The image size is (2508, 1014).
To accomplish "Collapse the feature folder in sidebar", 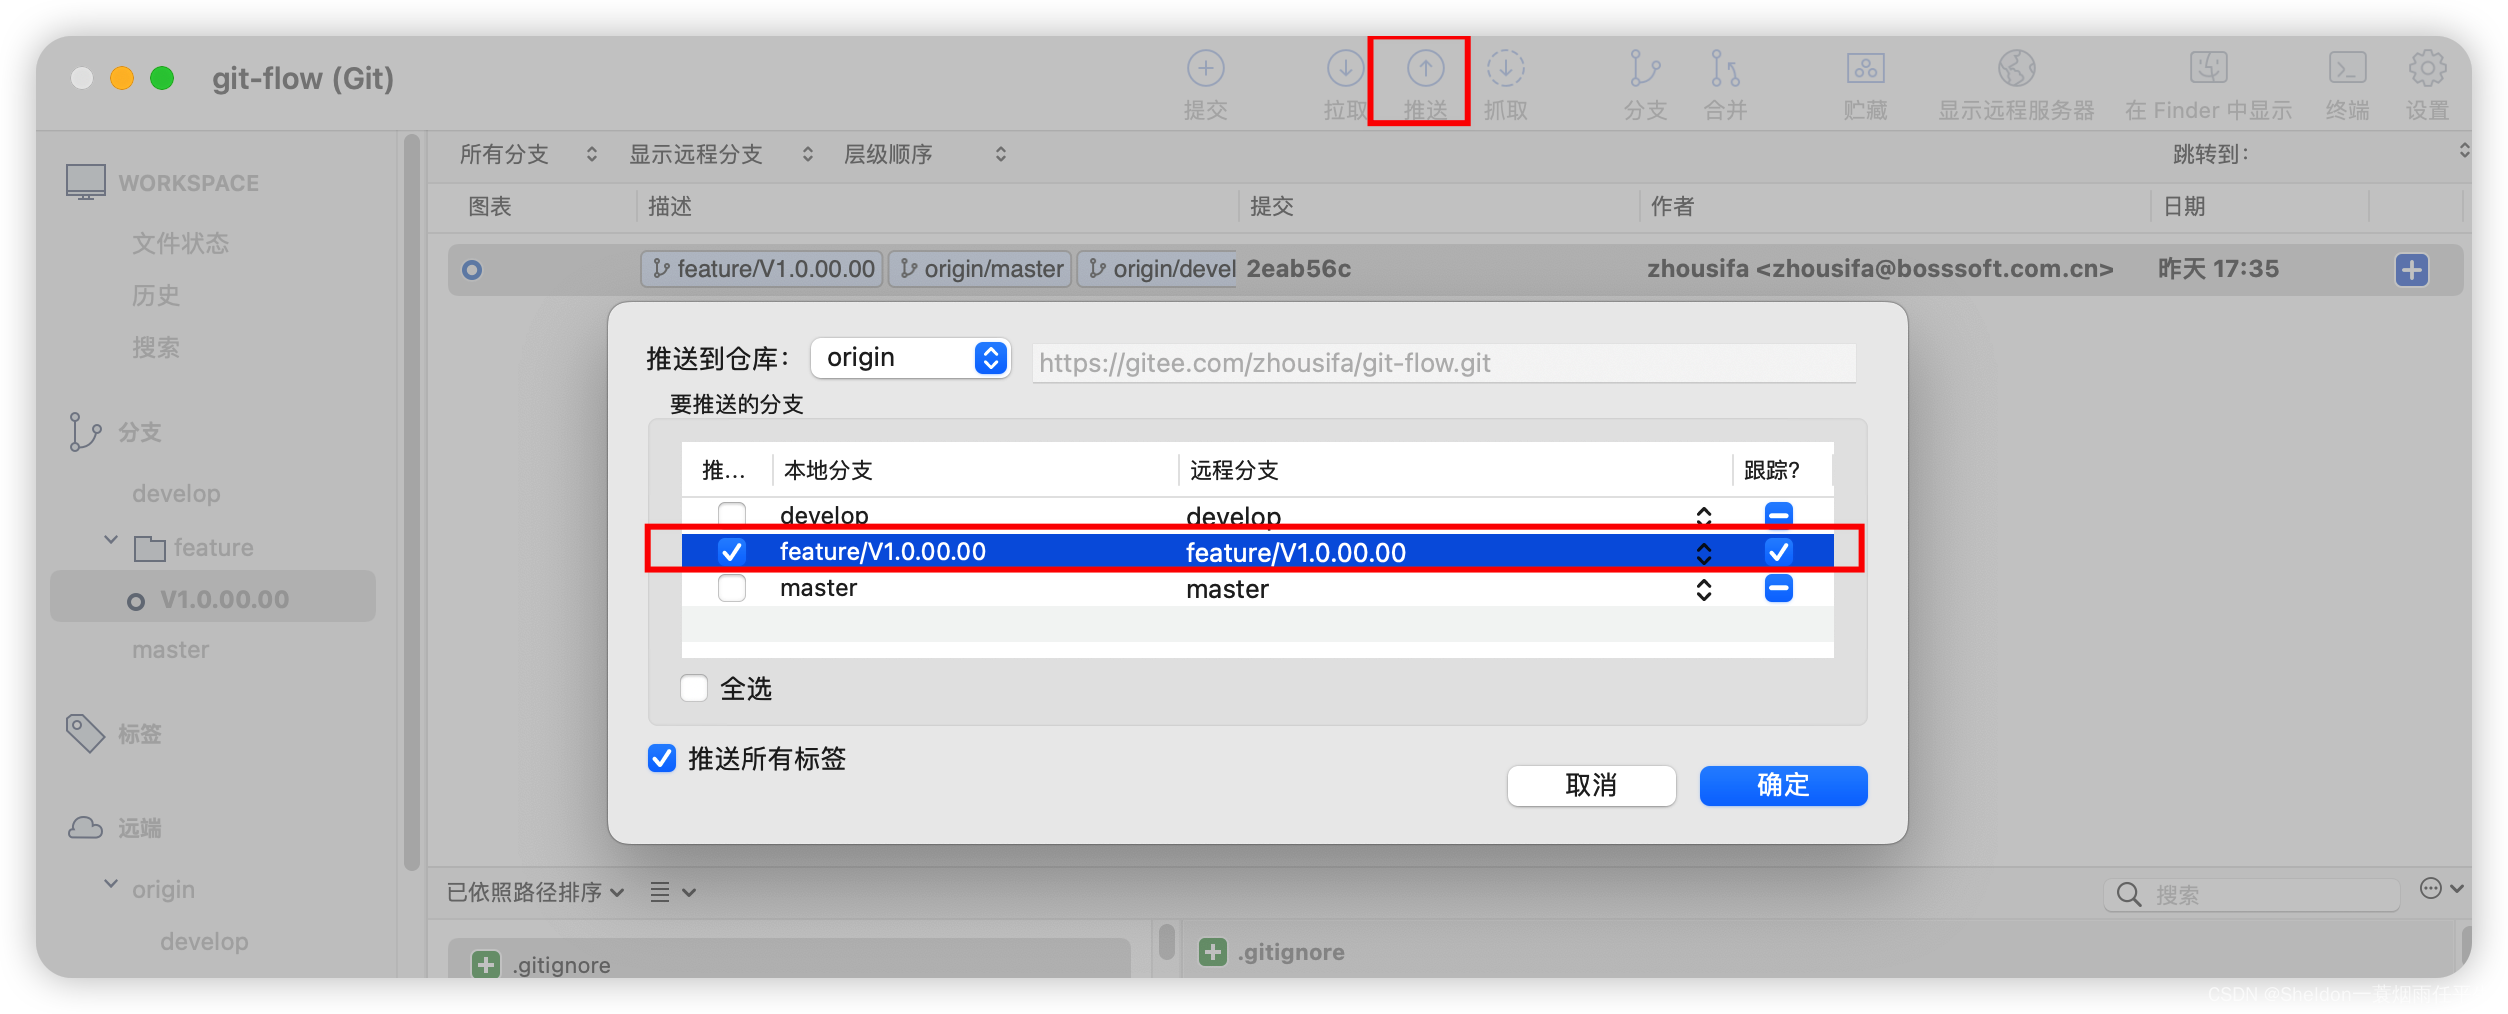I will 111,540.
